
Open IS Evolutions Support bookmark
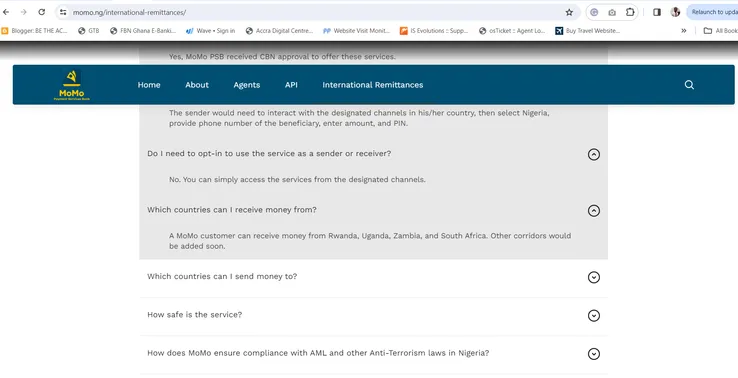pos(434,31)
